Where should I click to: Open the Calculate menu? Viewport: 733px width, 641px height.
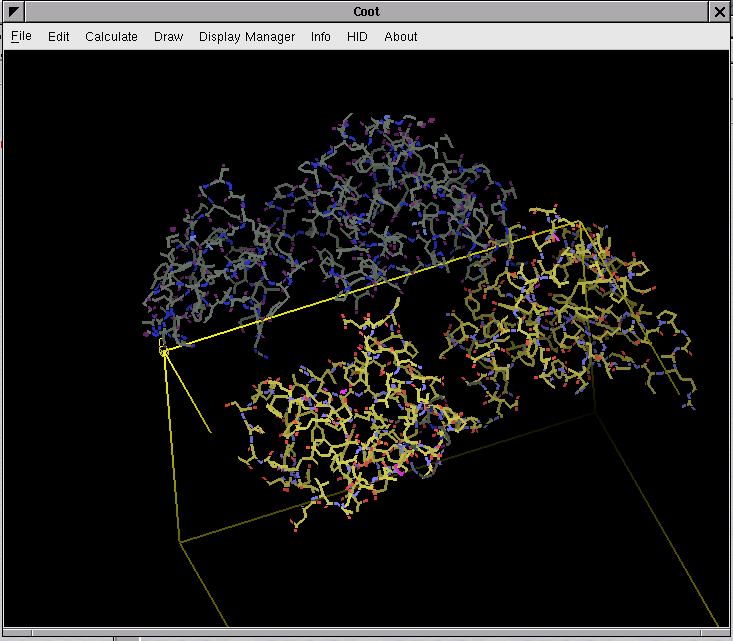coord(111,37)
